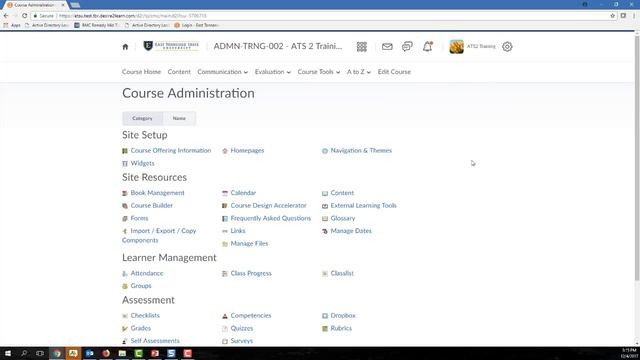
Task: Click East Tennessee State University logo
Action: tap(171, 46)
